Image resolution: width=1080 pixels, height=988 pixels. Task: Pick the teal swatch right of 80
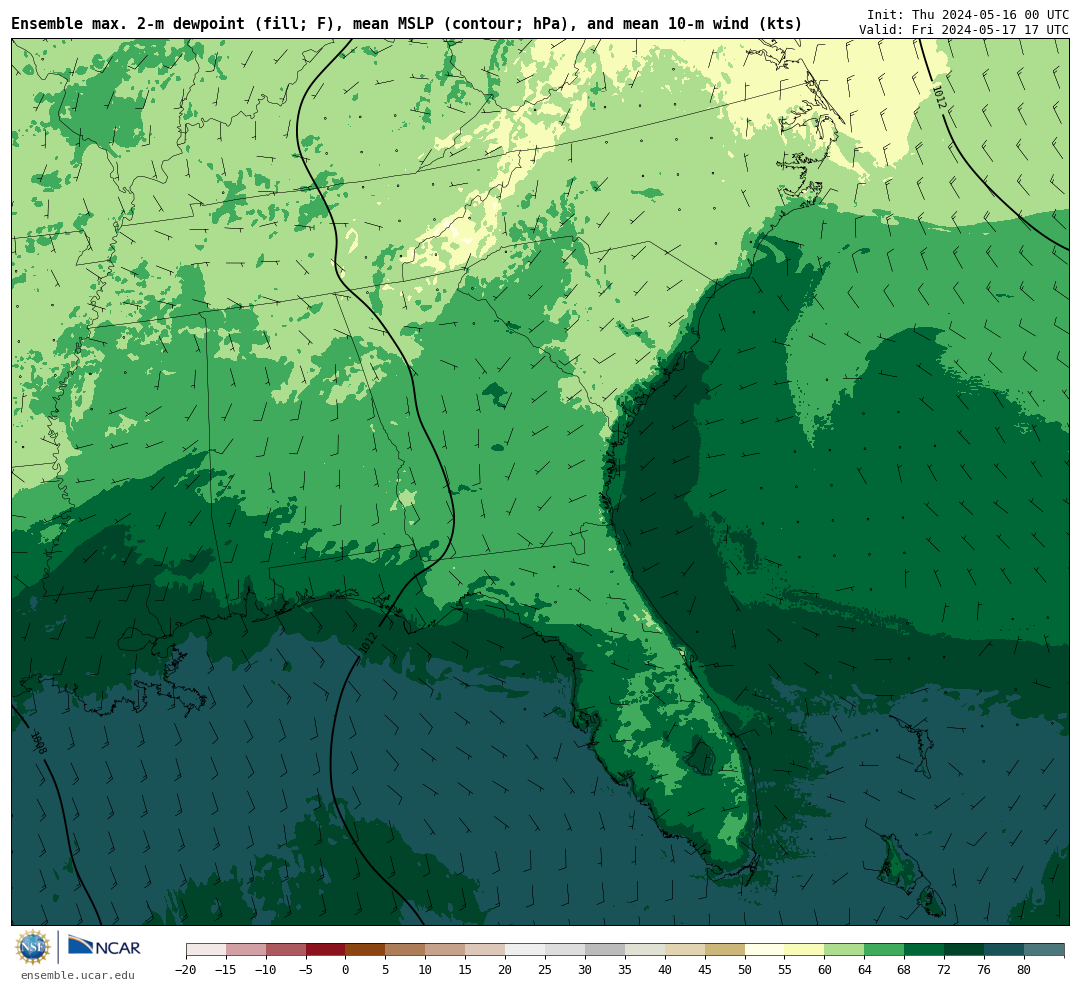point(1044,950)
